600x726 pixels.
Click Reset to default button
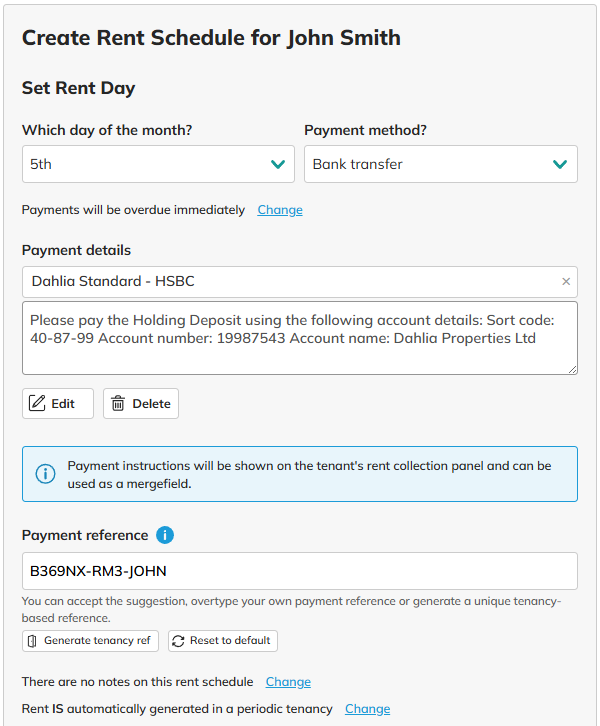(x=222, y=640)
